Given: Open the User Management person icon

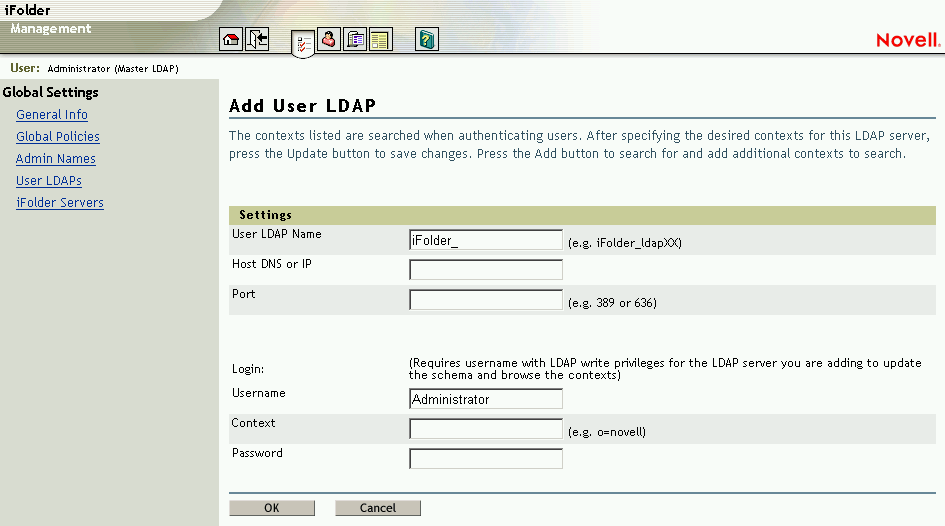Looking at the screenshot, I should [329, 39].
